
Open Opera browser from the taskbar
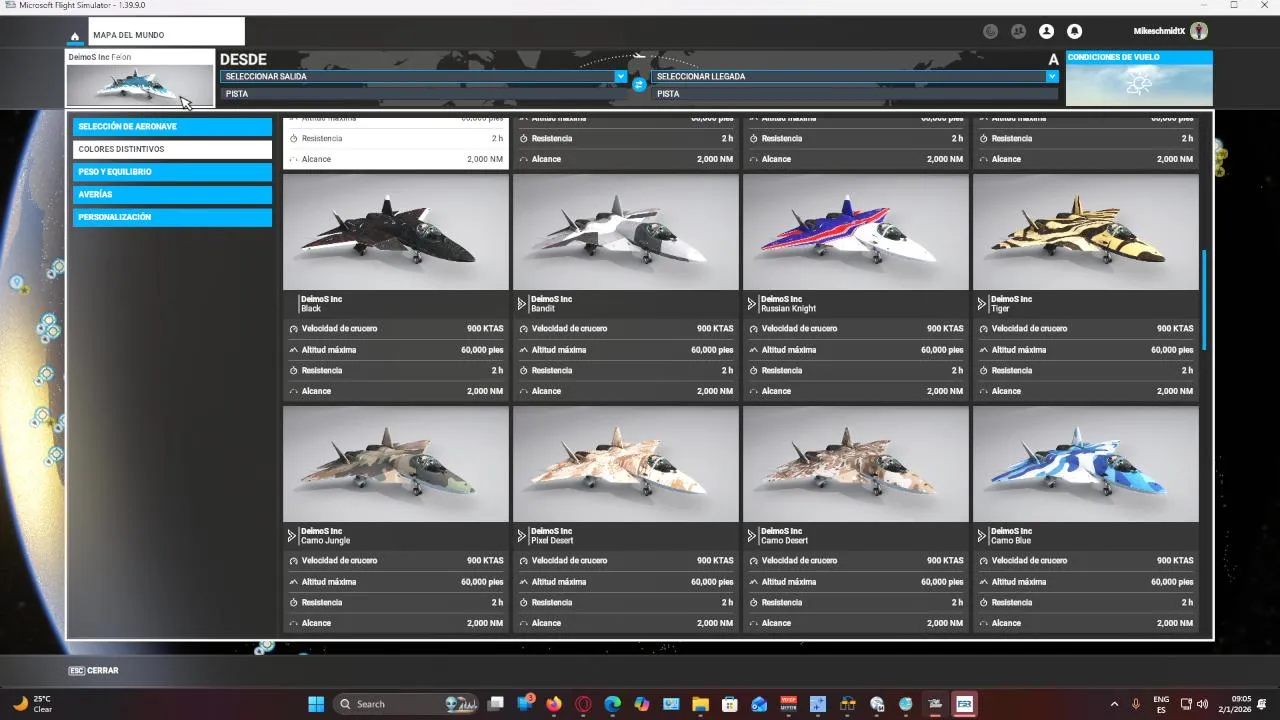[x=583, y=704]
